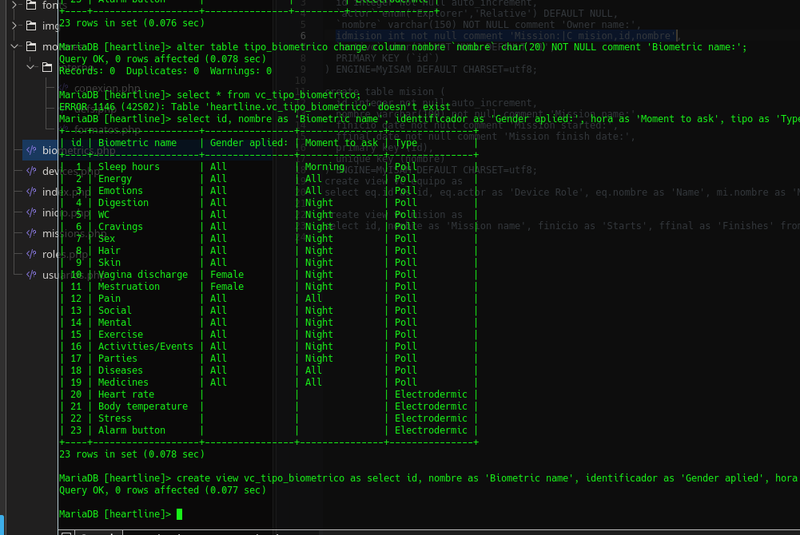
Task: Click editor line number 6 in the background
Action: tap(303, 36)
